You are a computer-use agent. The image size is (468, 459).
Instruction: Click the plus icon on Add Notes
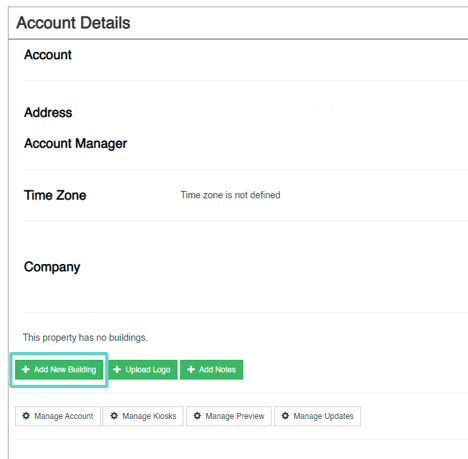click(x=191, y=369)
